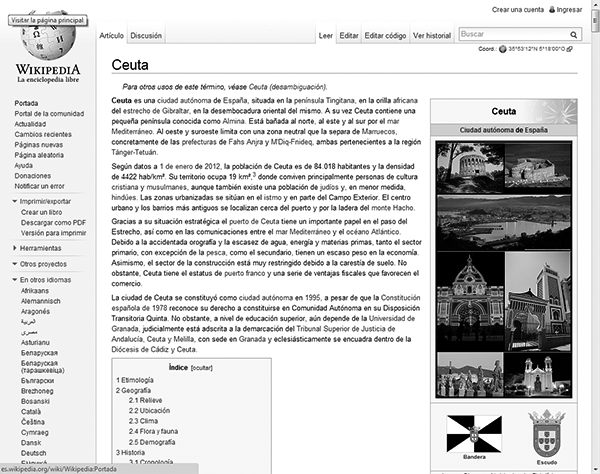Viewport: 600px width, 474px height.
Task: Click the user icon beside Ingresar
Action: click(x=551, y=9)
